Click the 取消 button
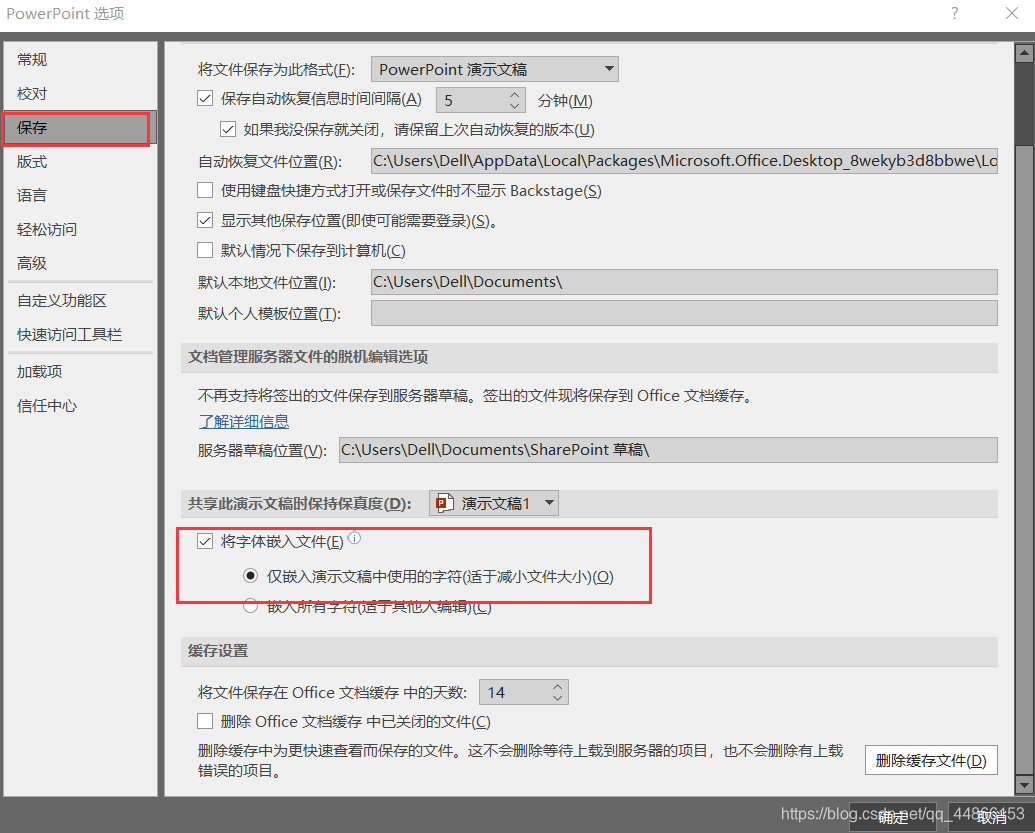This screenshot has height=833, width=1035. [990, 816]
